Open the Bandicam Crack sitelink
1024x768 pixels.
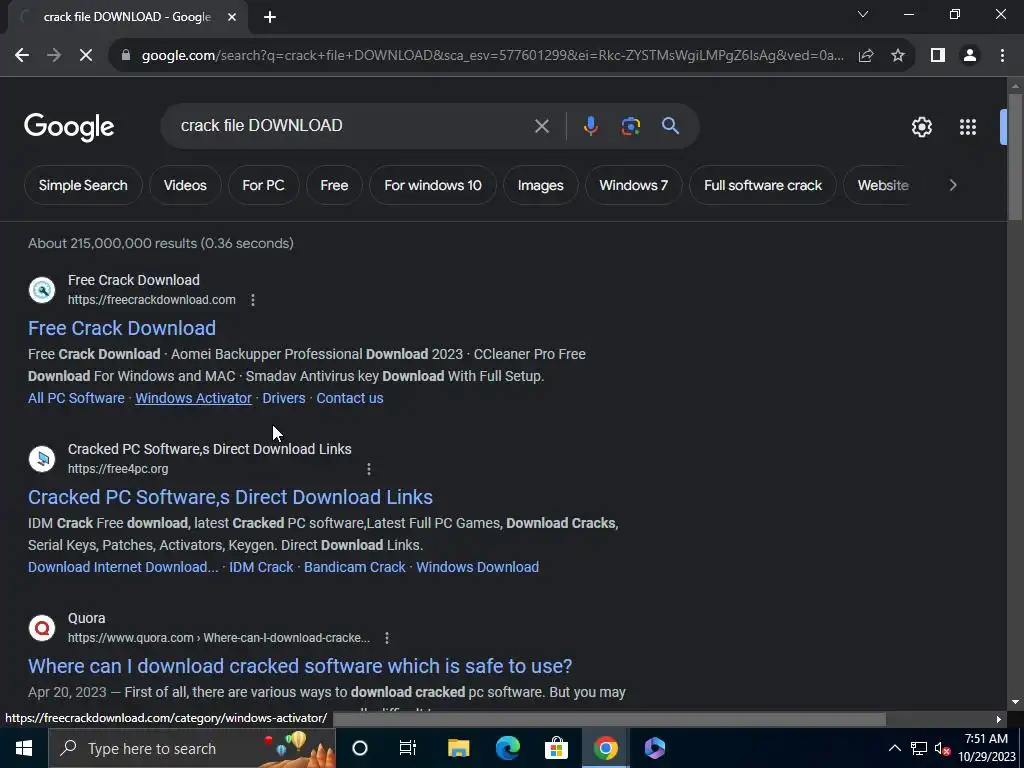click(x=355, y=567)
